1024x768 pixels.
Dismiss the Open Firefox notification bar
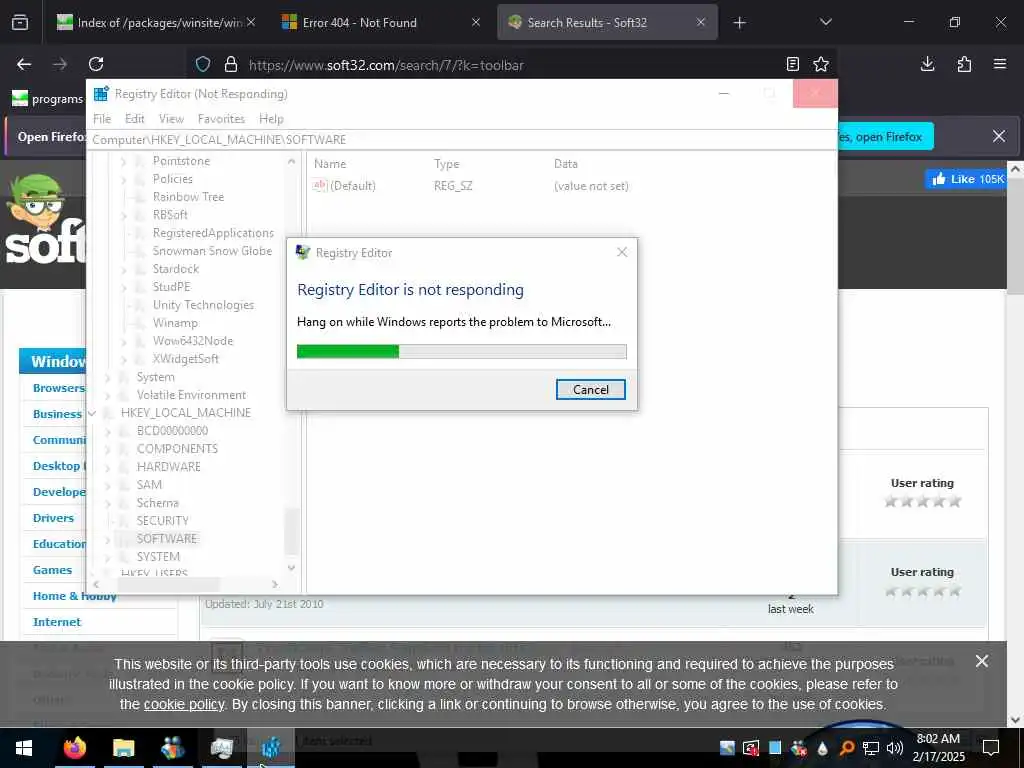click(x=999, y=136)
